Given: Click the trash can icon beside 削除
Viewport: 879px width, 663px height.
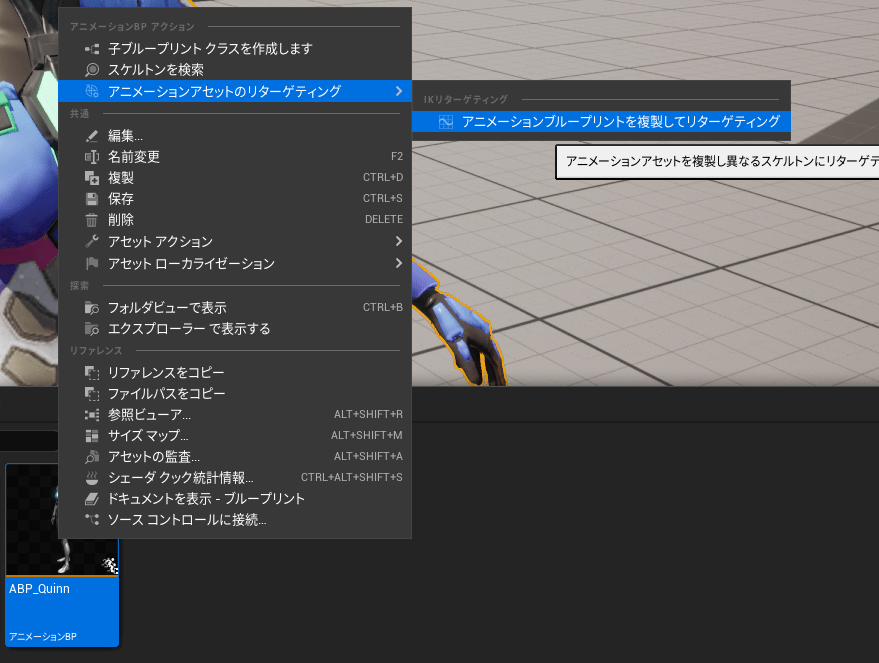Looking at the screenshot, I should point(92,220).
